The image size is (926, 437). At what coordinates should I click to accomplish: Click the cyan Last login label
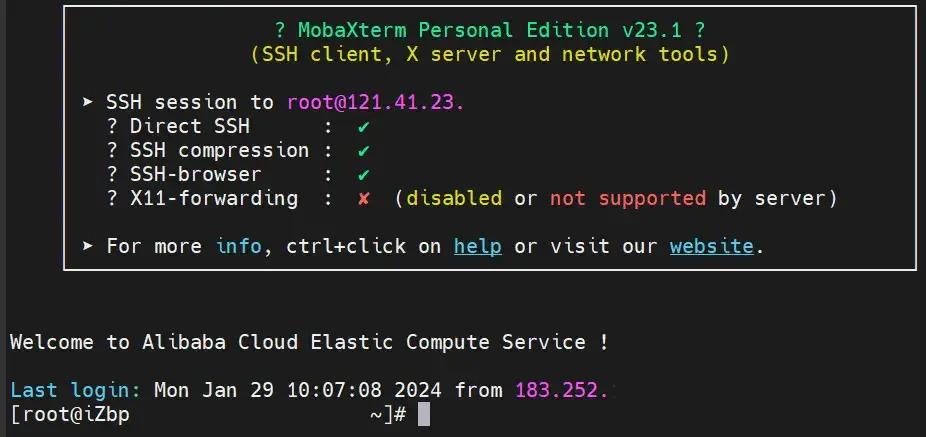76,390
